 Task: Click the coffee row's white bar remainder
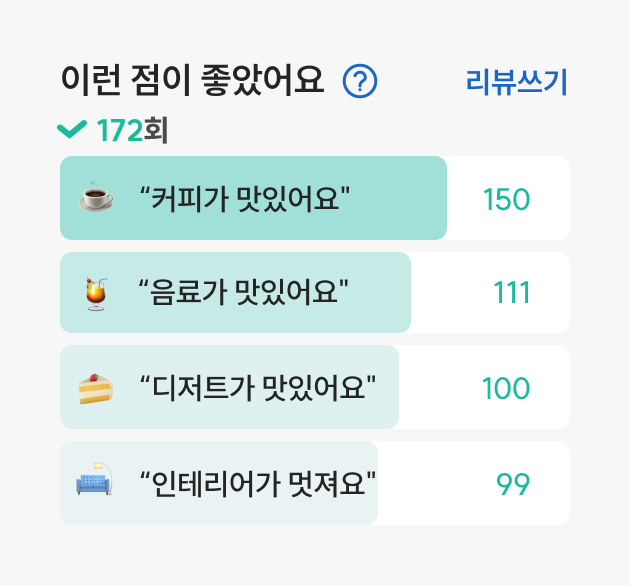[x=508, y=198]
